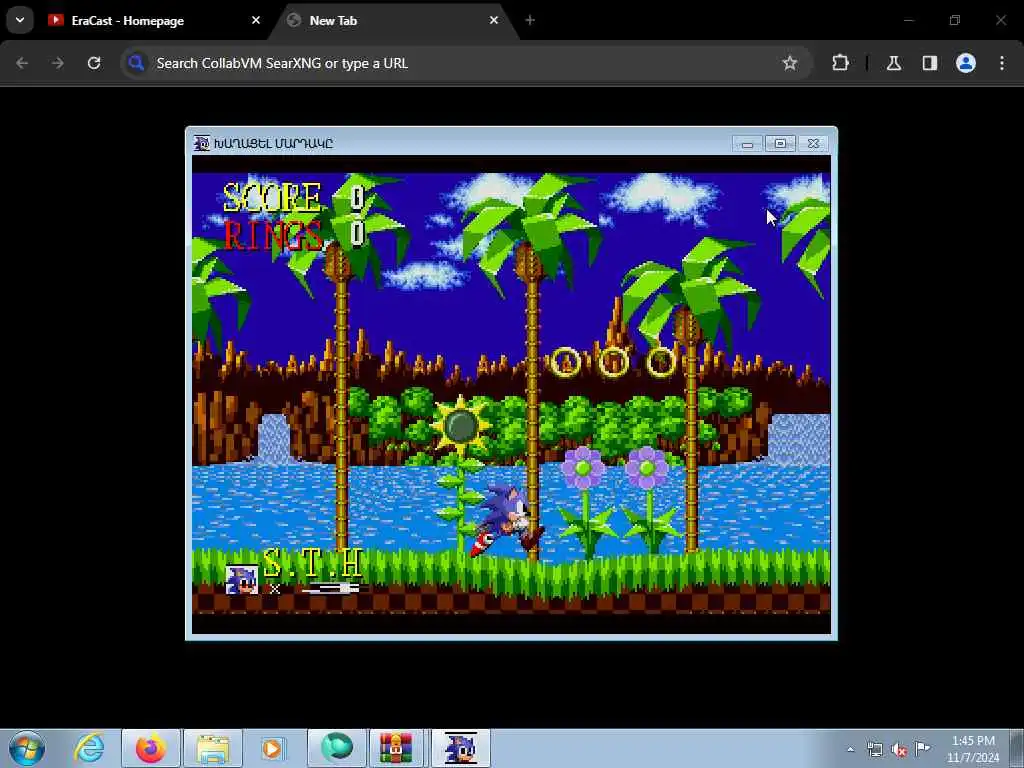Launch Firefox from the taskbar

click(150, 748)
